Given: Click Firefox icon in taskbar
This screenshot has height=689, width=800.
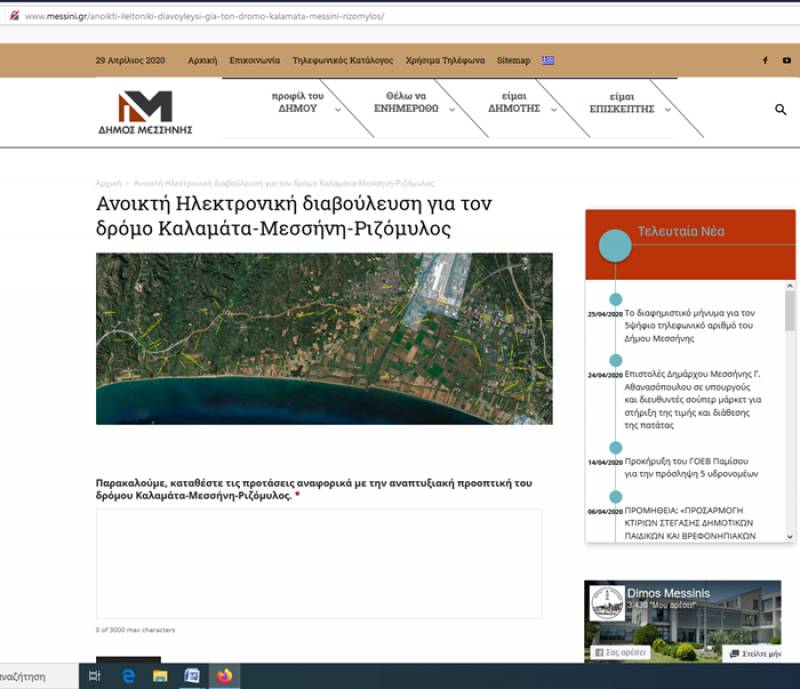Looking at the screenshot, I should (x=223, y=677).
